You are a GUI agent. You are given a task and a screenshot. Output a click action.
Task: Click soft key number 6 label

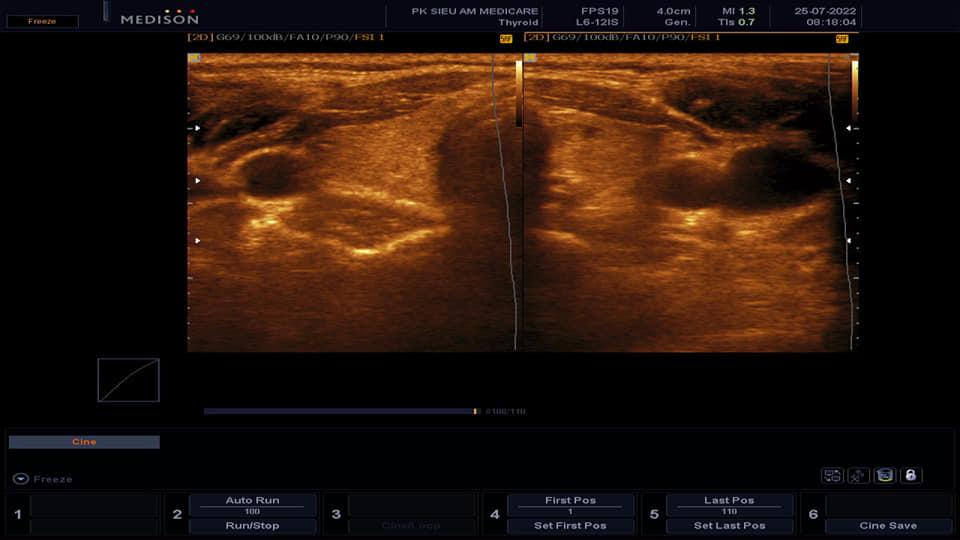pyautogui.click(x=813, y=514)
